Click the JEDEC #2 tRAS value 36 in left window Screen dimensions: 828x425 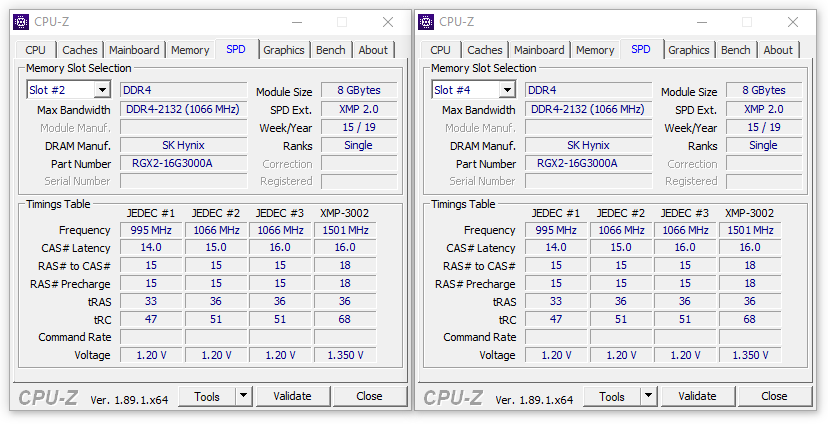click(x=216, y=301)
